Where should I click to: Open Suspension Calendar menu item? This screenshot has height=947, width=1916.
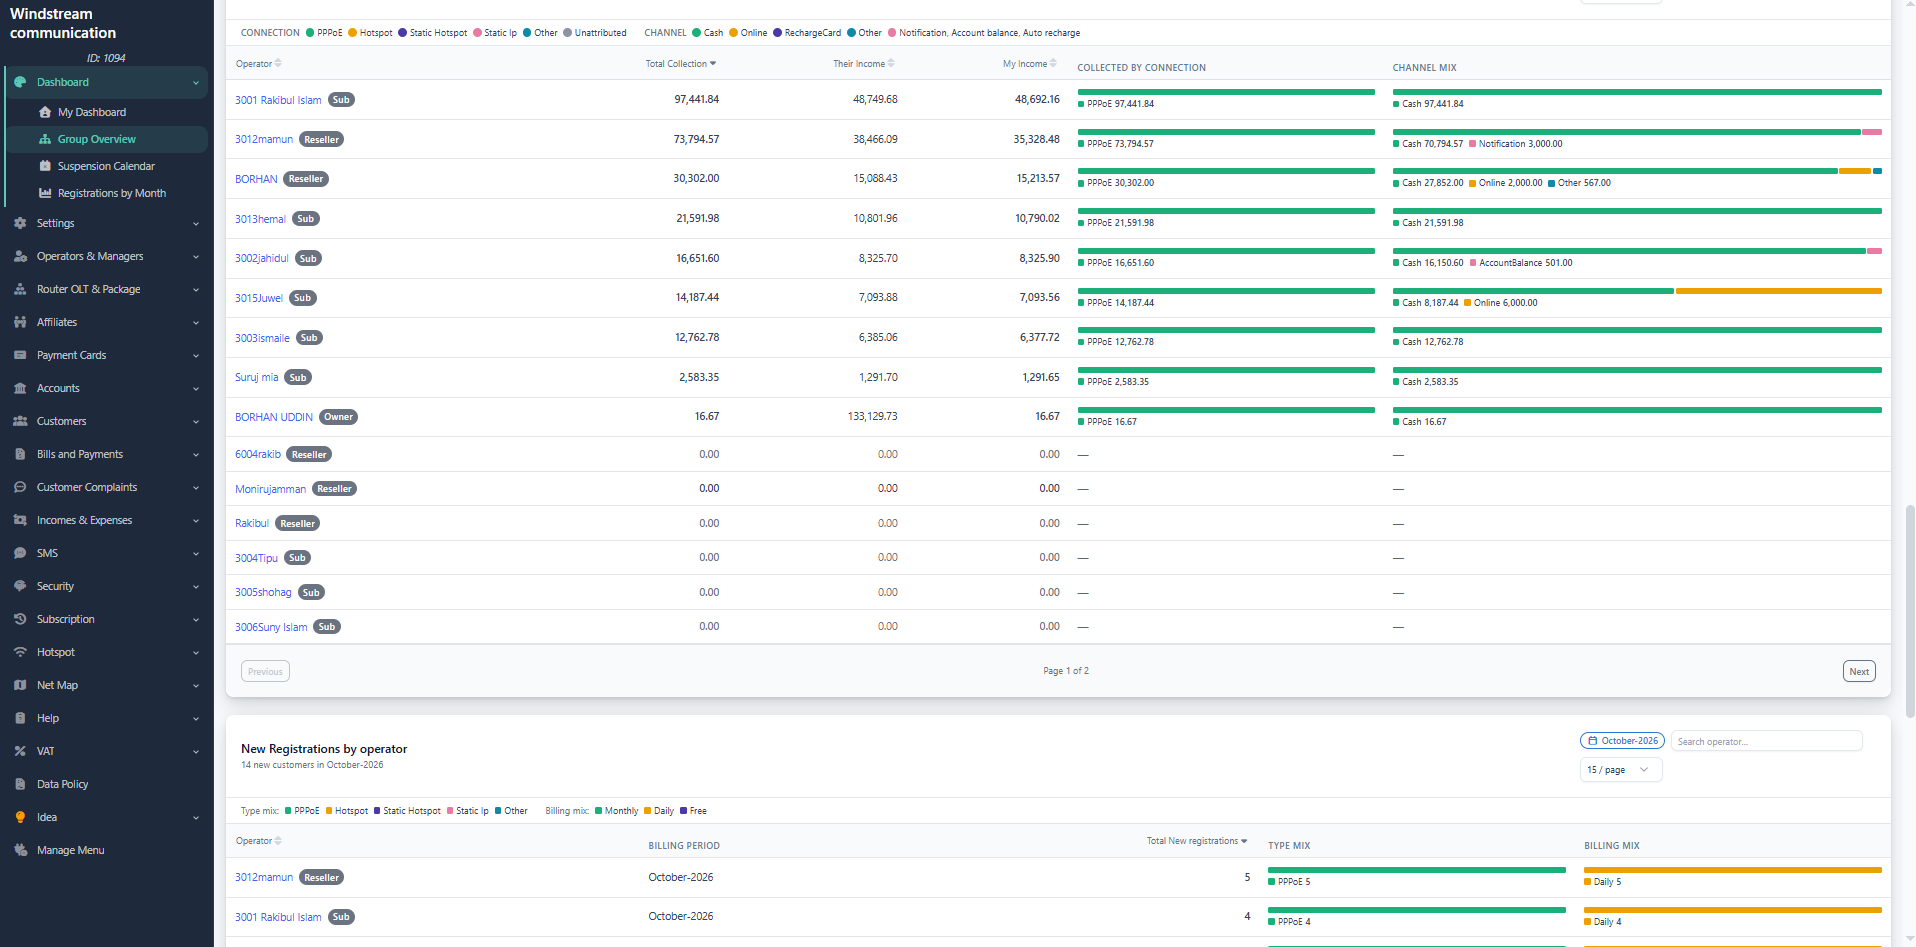106,166
